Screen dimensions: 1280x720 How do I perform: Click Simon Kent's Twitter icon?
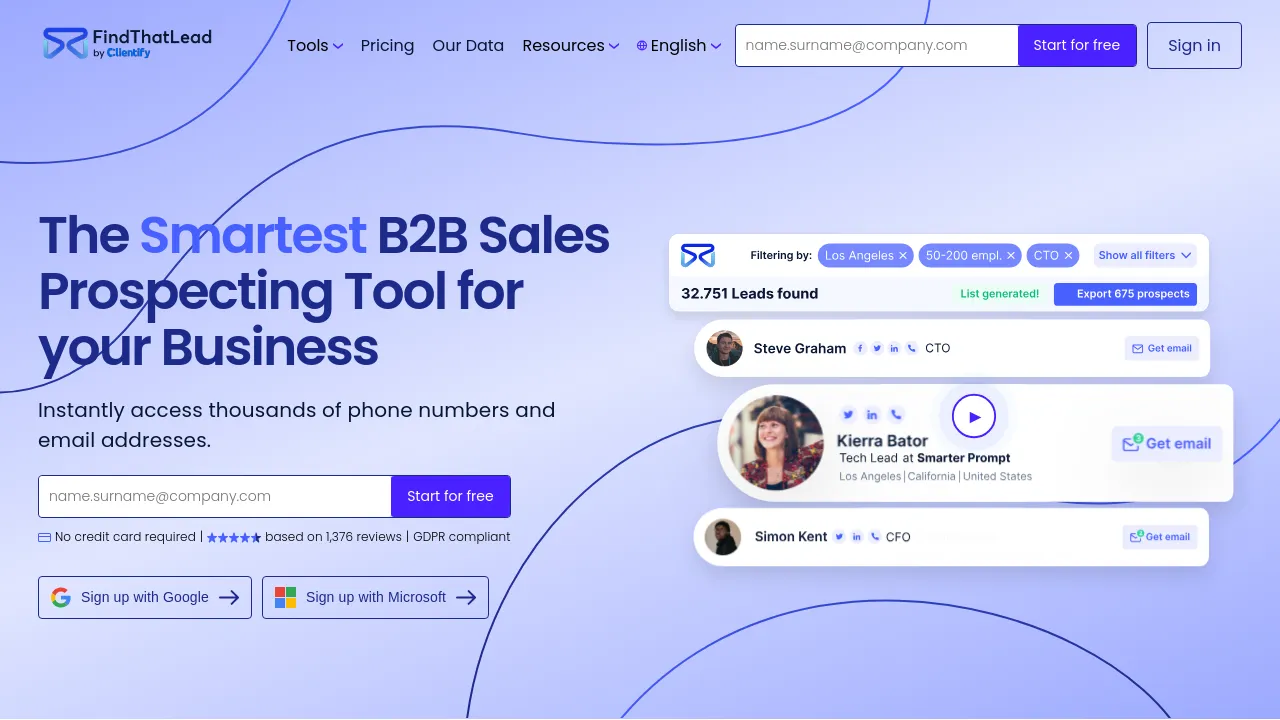click(839, 537)
